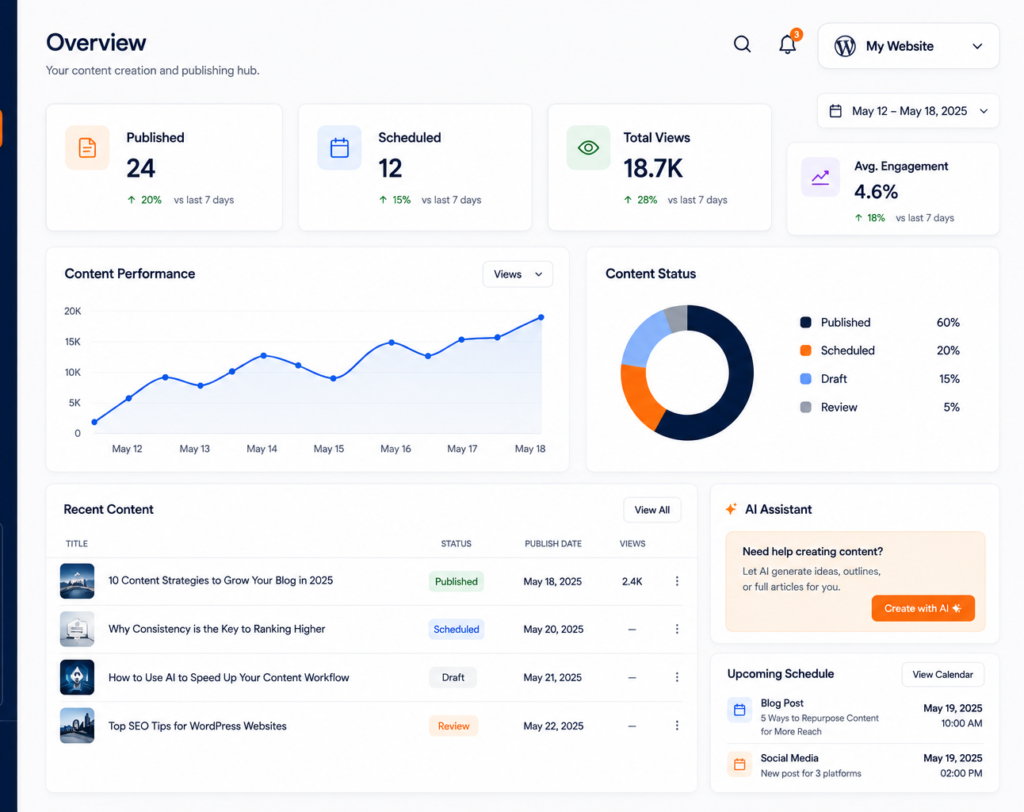Click the Scheduled calendar card icon

(339, 148)
